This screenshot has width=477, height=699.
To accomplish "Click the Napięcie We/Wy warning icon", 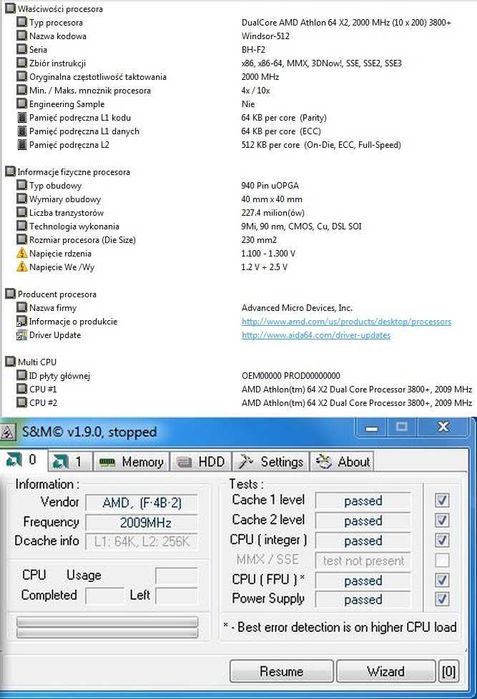I will tap(21, 267).
